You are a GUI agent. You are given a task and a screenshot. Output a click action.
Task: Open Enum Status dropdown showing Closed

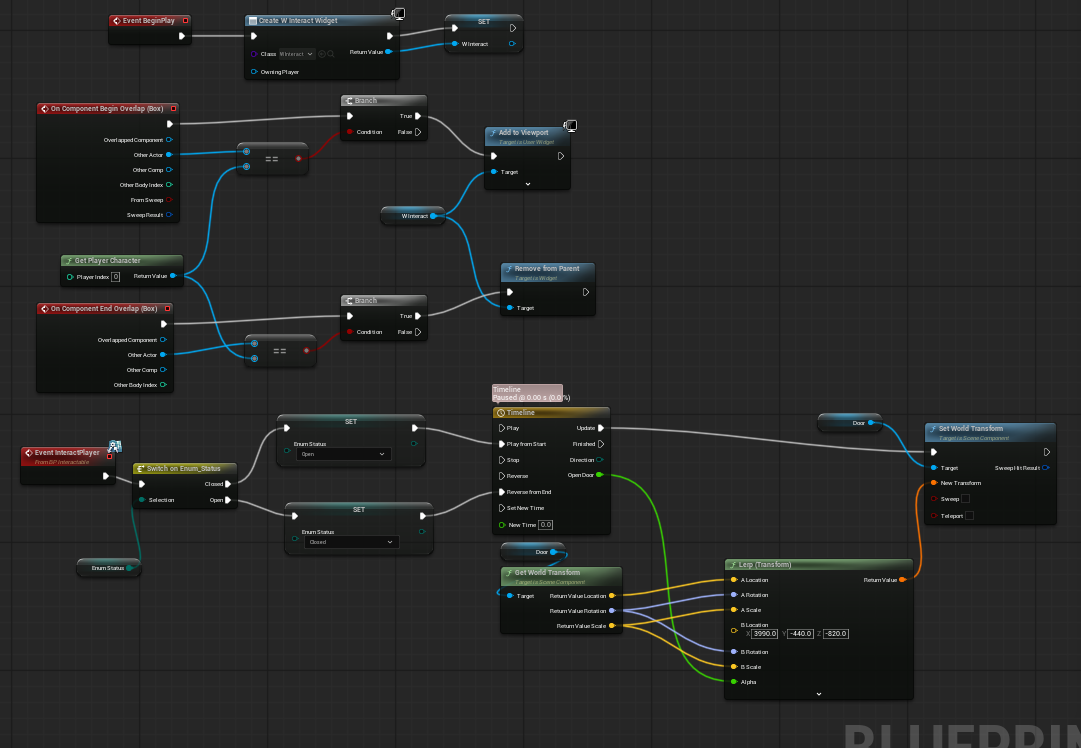tap(352, 543)
